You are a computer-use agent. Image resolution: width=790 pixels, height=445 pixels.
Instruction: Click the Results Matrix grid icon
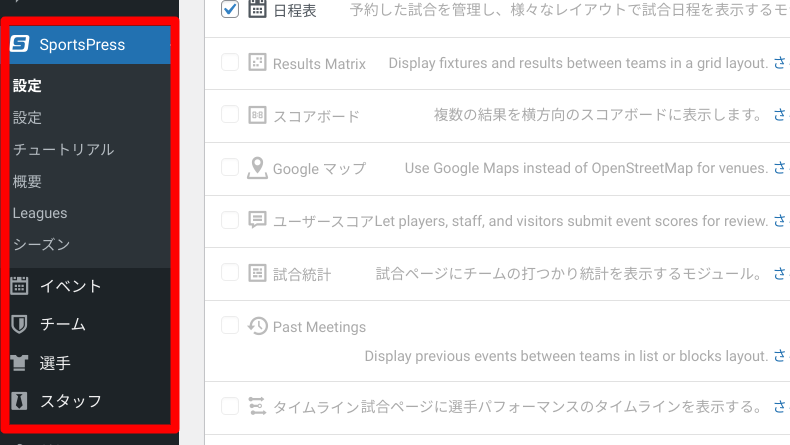pos(257,62)
